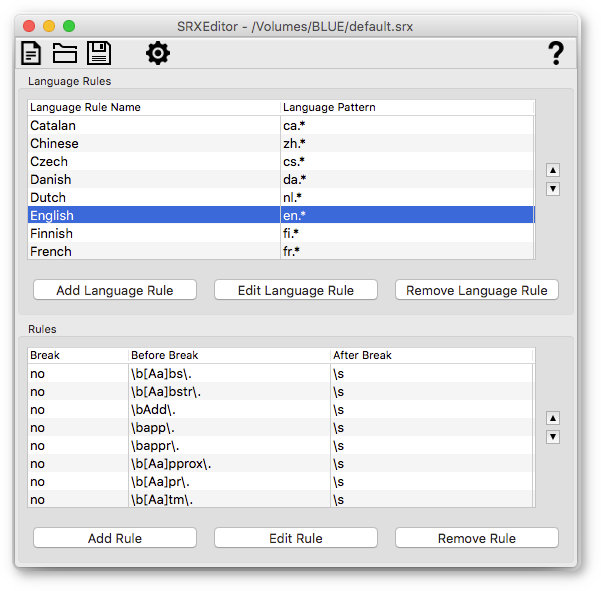The width and height of the screenshot is (601, 591).
Task: Select the \bAdd\. rule
Action: tap(281, 409)
